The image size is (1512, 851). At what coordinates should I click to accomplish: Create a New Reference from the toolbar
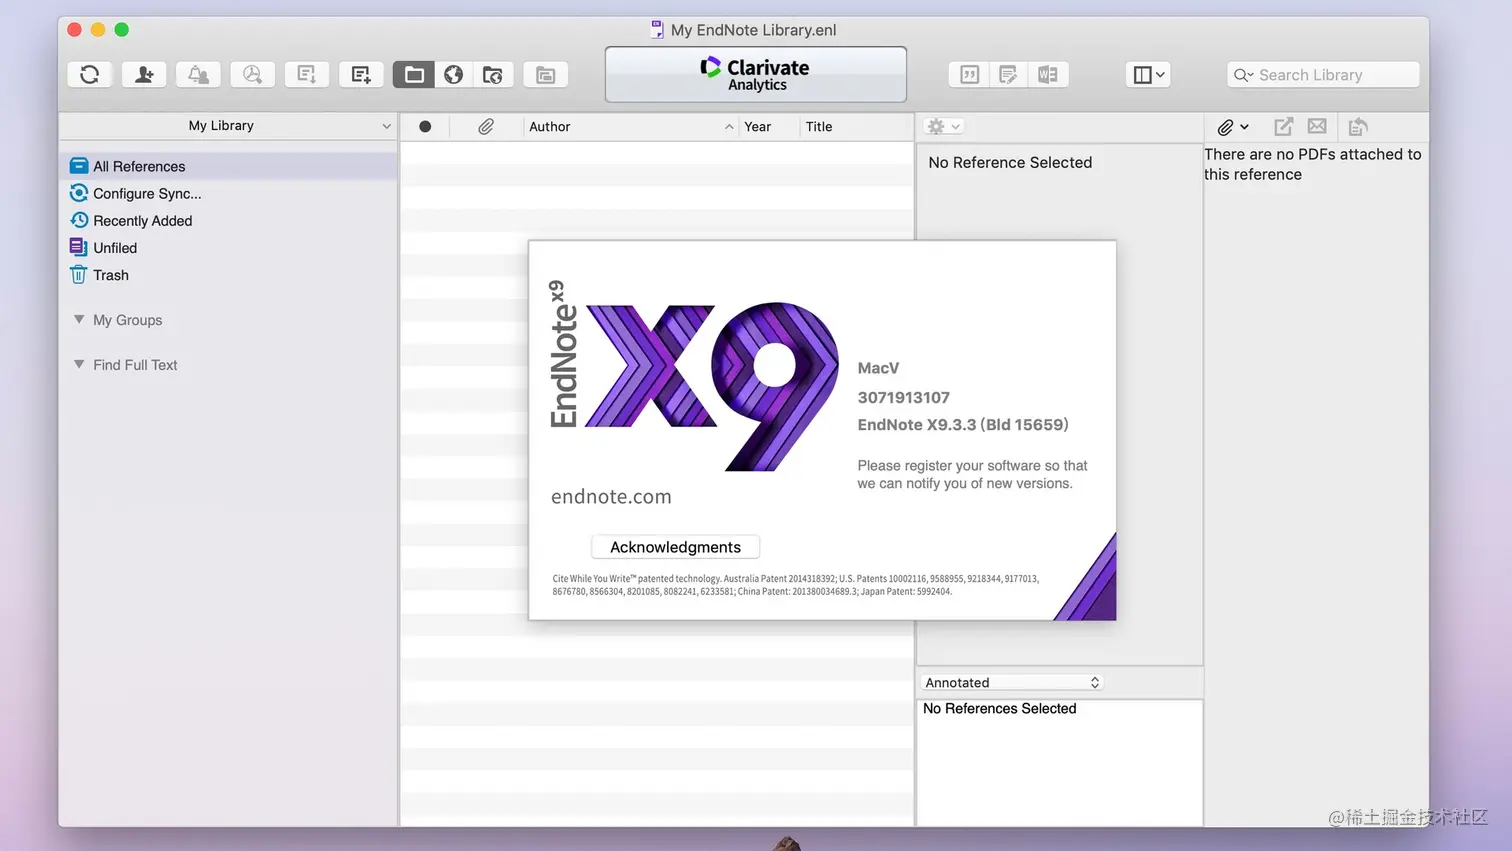(361, 75)
